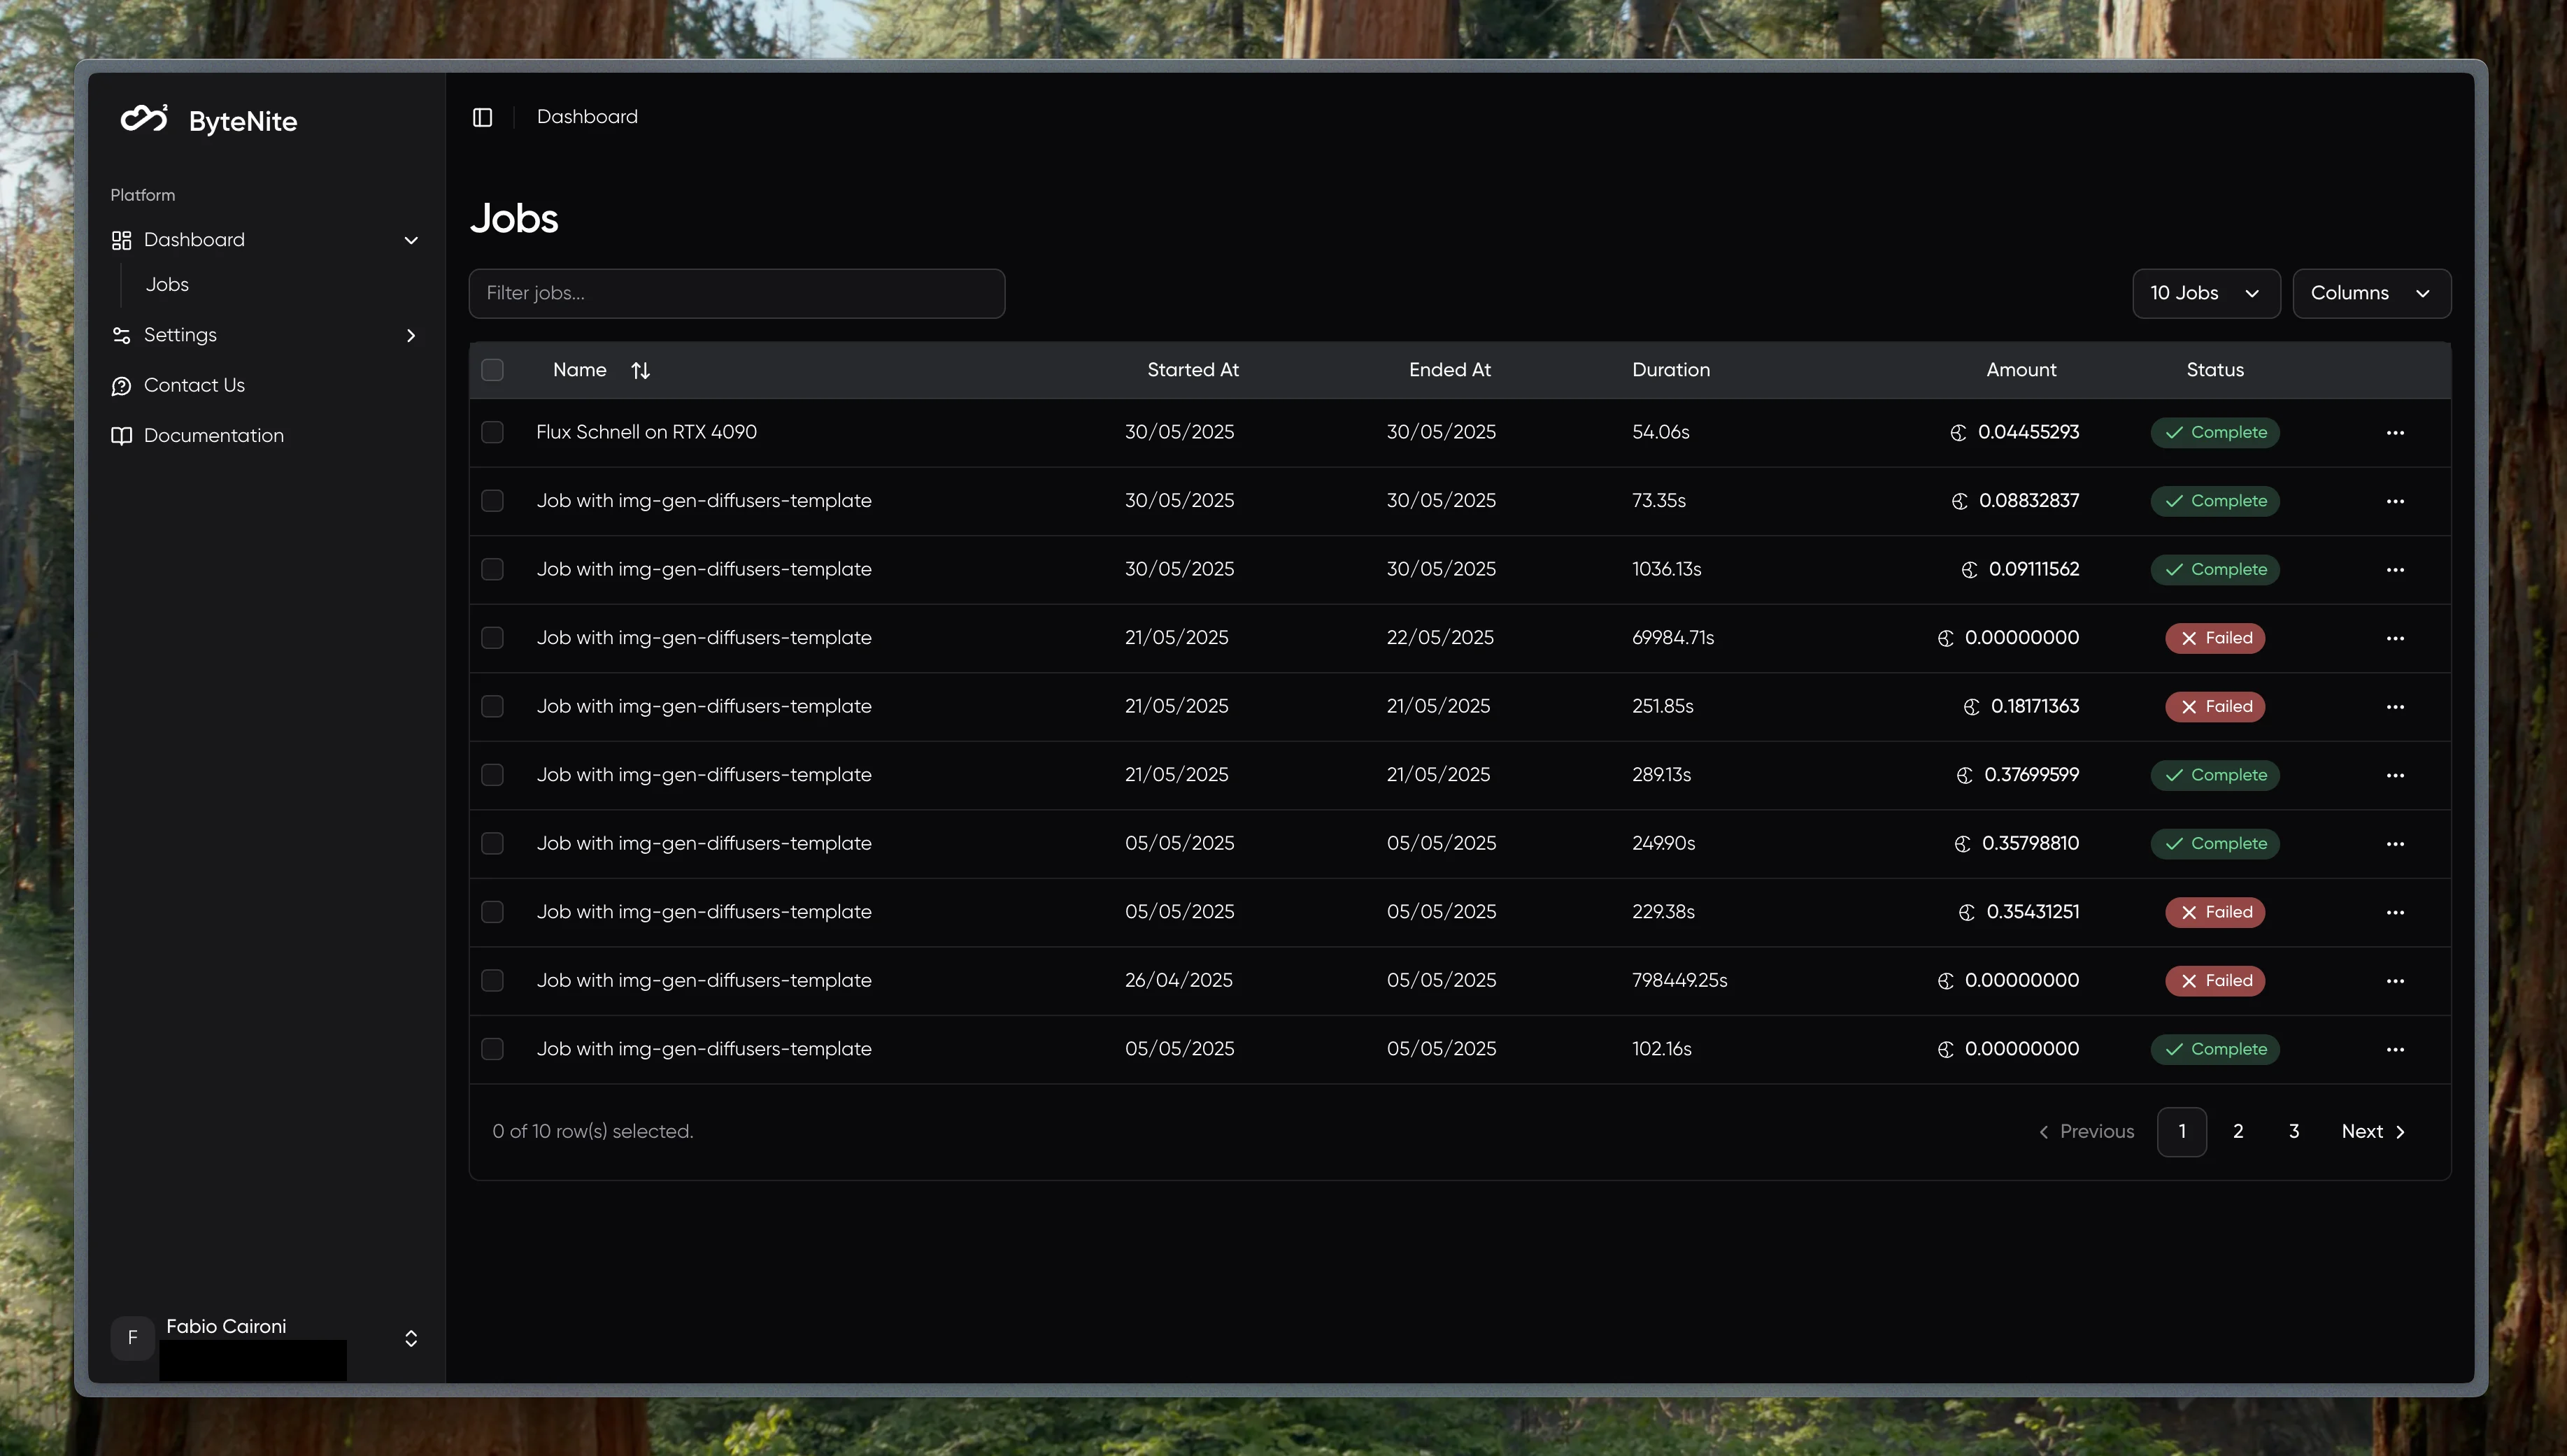
Task: Check the row with duration 289.13s
Action: tap(492, 775)
